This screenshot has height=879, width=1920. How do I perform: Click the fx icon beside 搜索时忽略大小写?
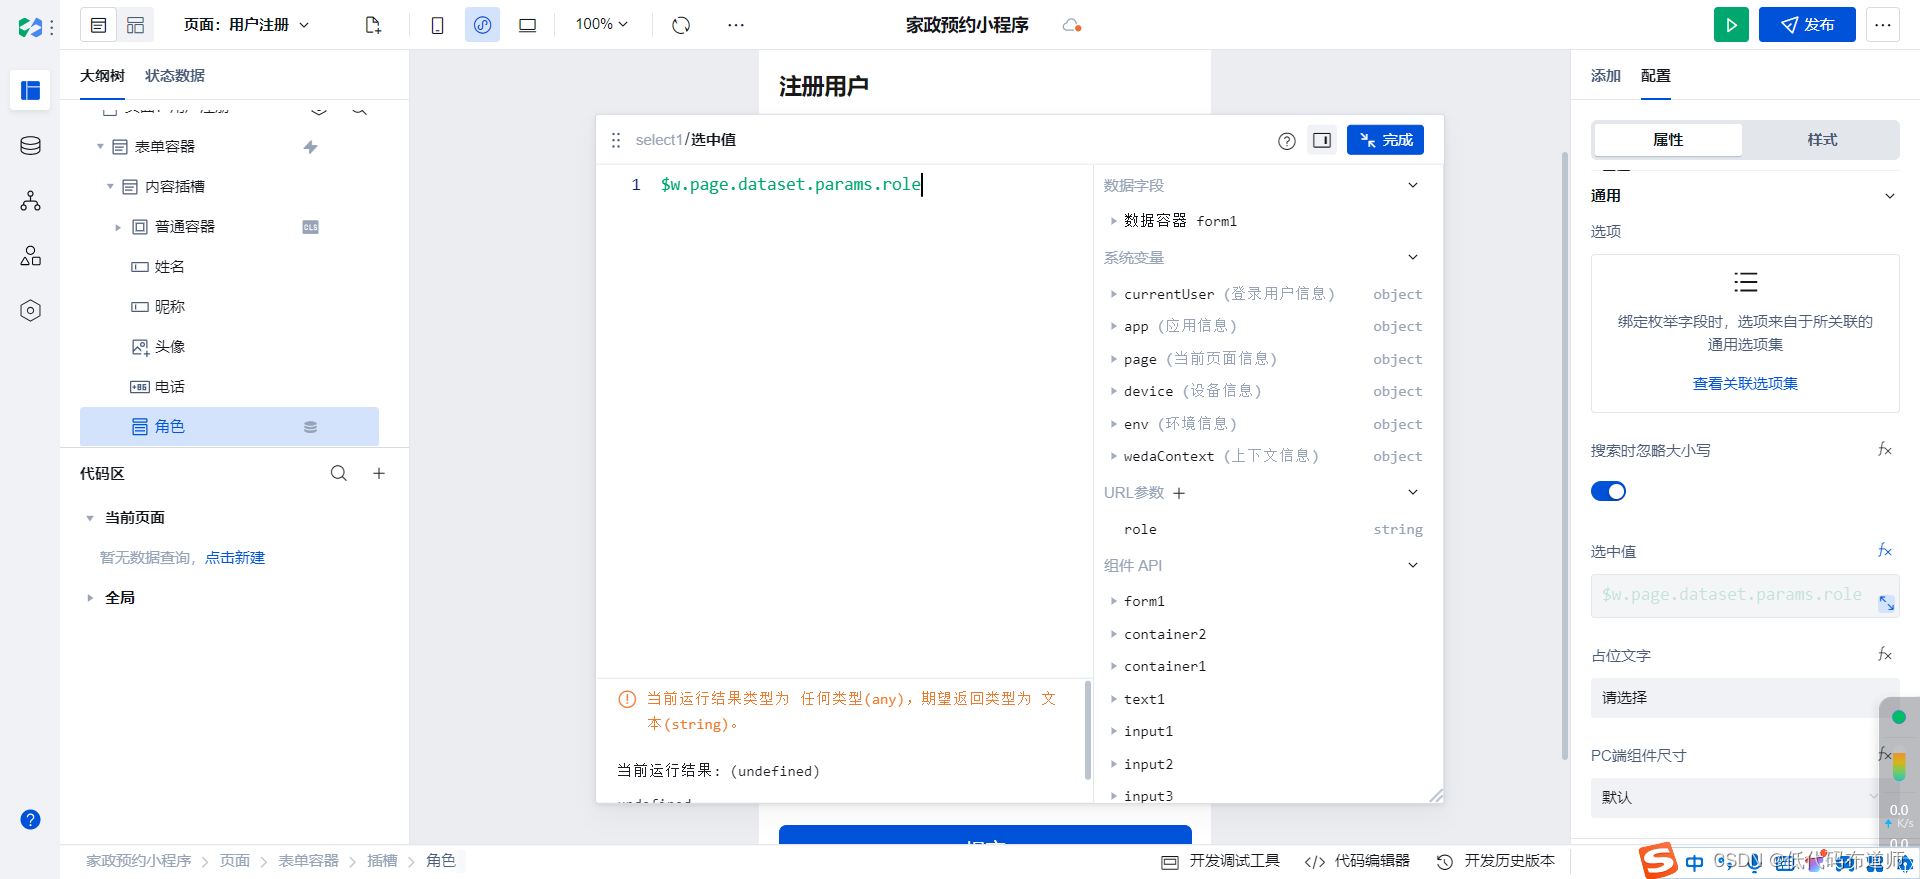(1885, 449)
